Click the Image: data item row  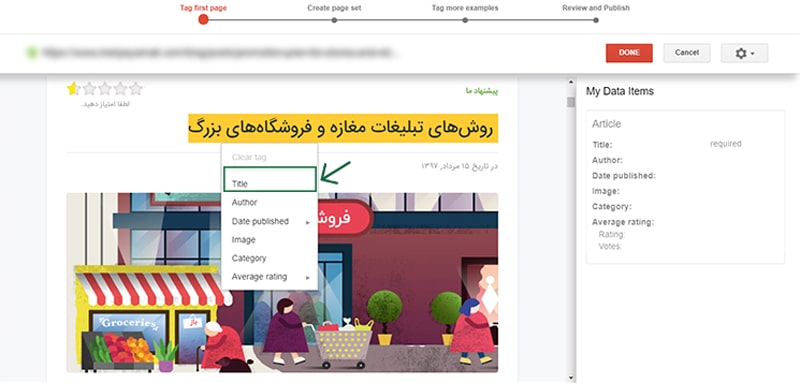606,191
